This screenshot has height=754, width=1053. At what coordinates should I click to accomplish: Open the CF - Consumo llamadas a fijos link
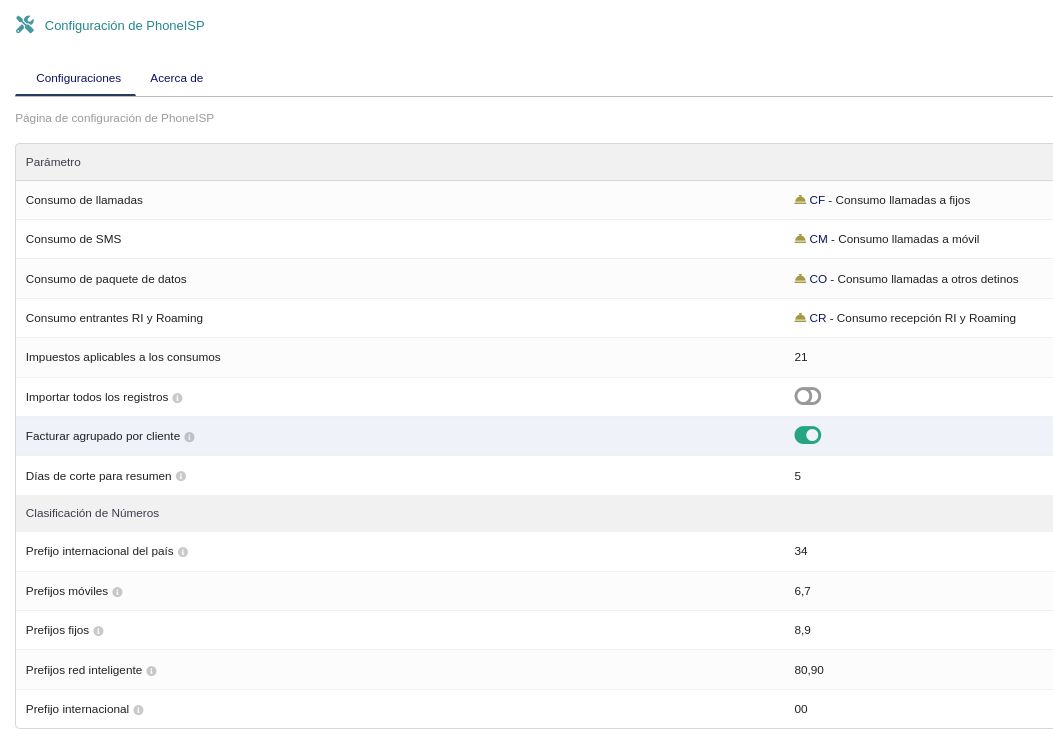(x=889, y=200)
